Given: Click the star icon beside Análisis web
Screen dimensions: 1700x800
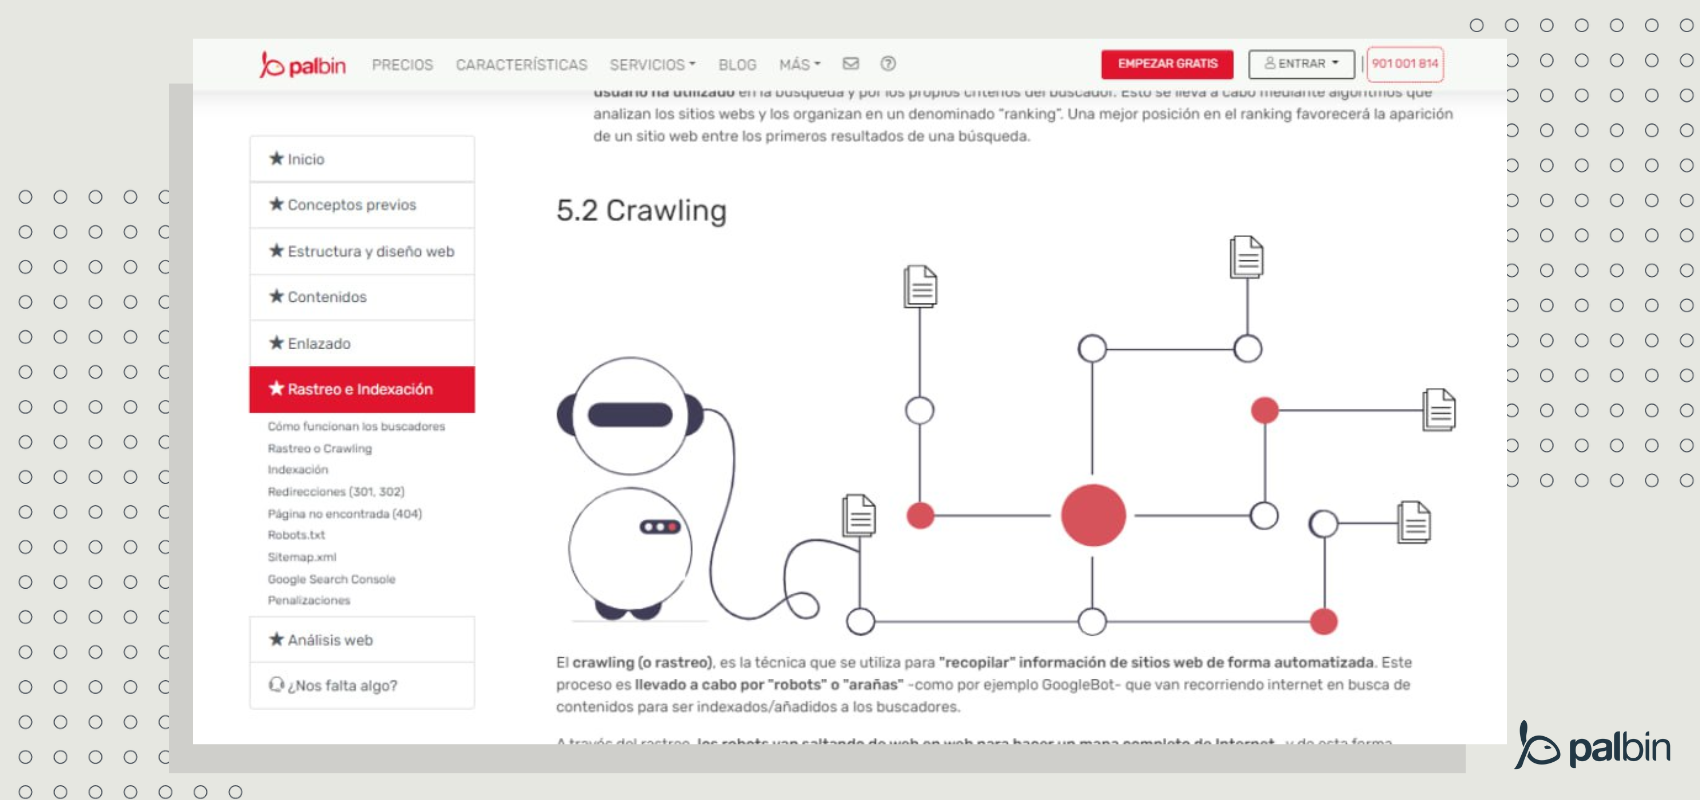Looking at the screenshot, I should 276,640.
